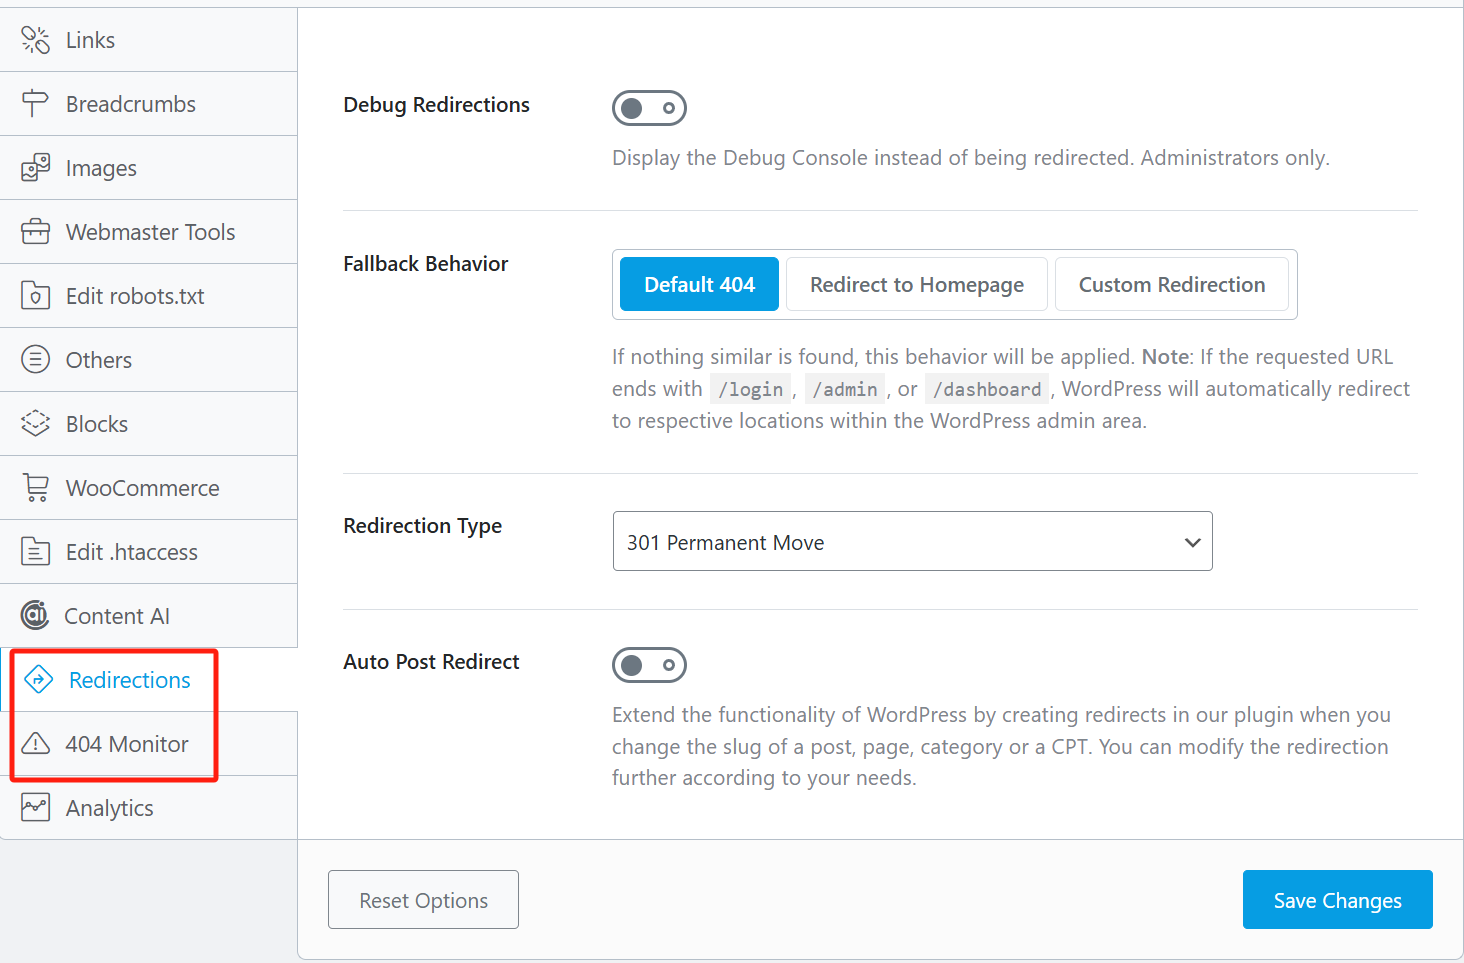Click the WooCommerce cart icon
The width and height of the screenshot is (1464, 963).
(x=35, y=488)
